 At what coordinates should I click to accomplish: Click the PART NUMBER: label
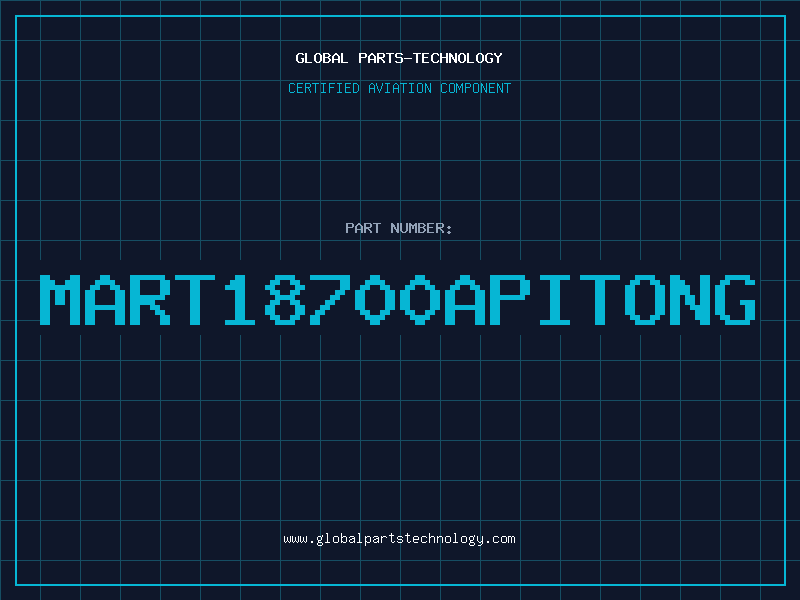click(399, 228)
